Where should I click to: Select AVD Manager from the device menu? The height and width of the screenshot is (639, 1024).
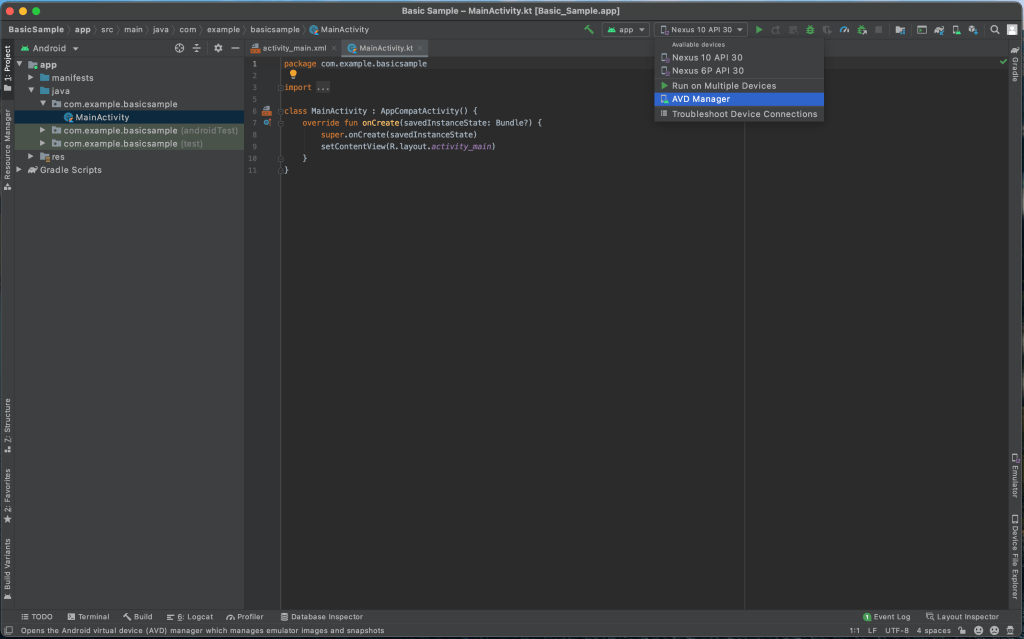pos(700,99)
